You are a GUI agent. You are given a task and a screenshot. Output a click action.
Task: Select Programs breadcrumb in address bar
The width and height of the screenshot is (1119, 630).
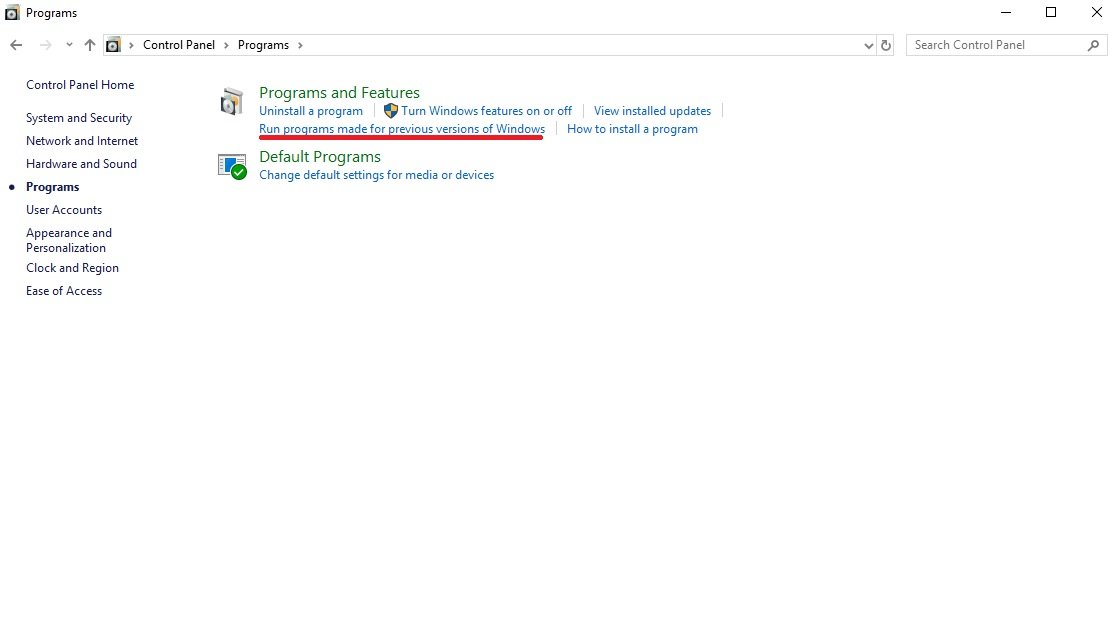coord(263,45)
